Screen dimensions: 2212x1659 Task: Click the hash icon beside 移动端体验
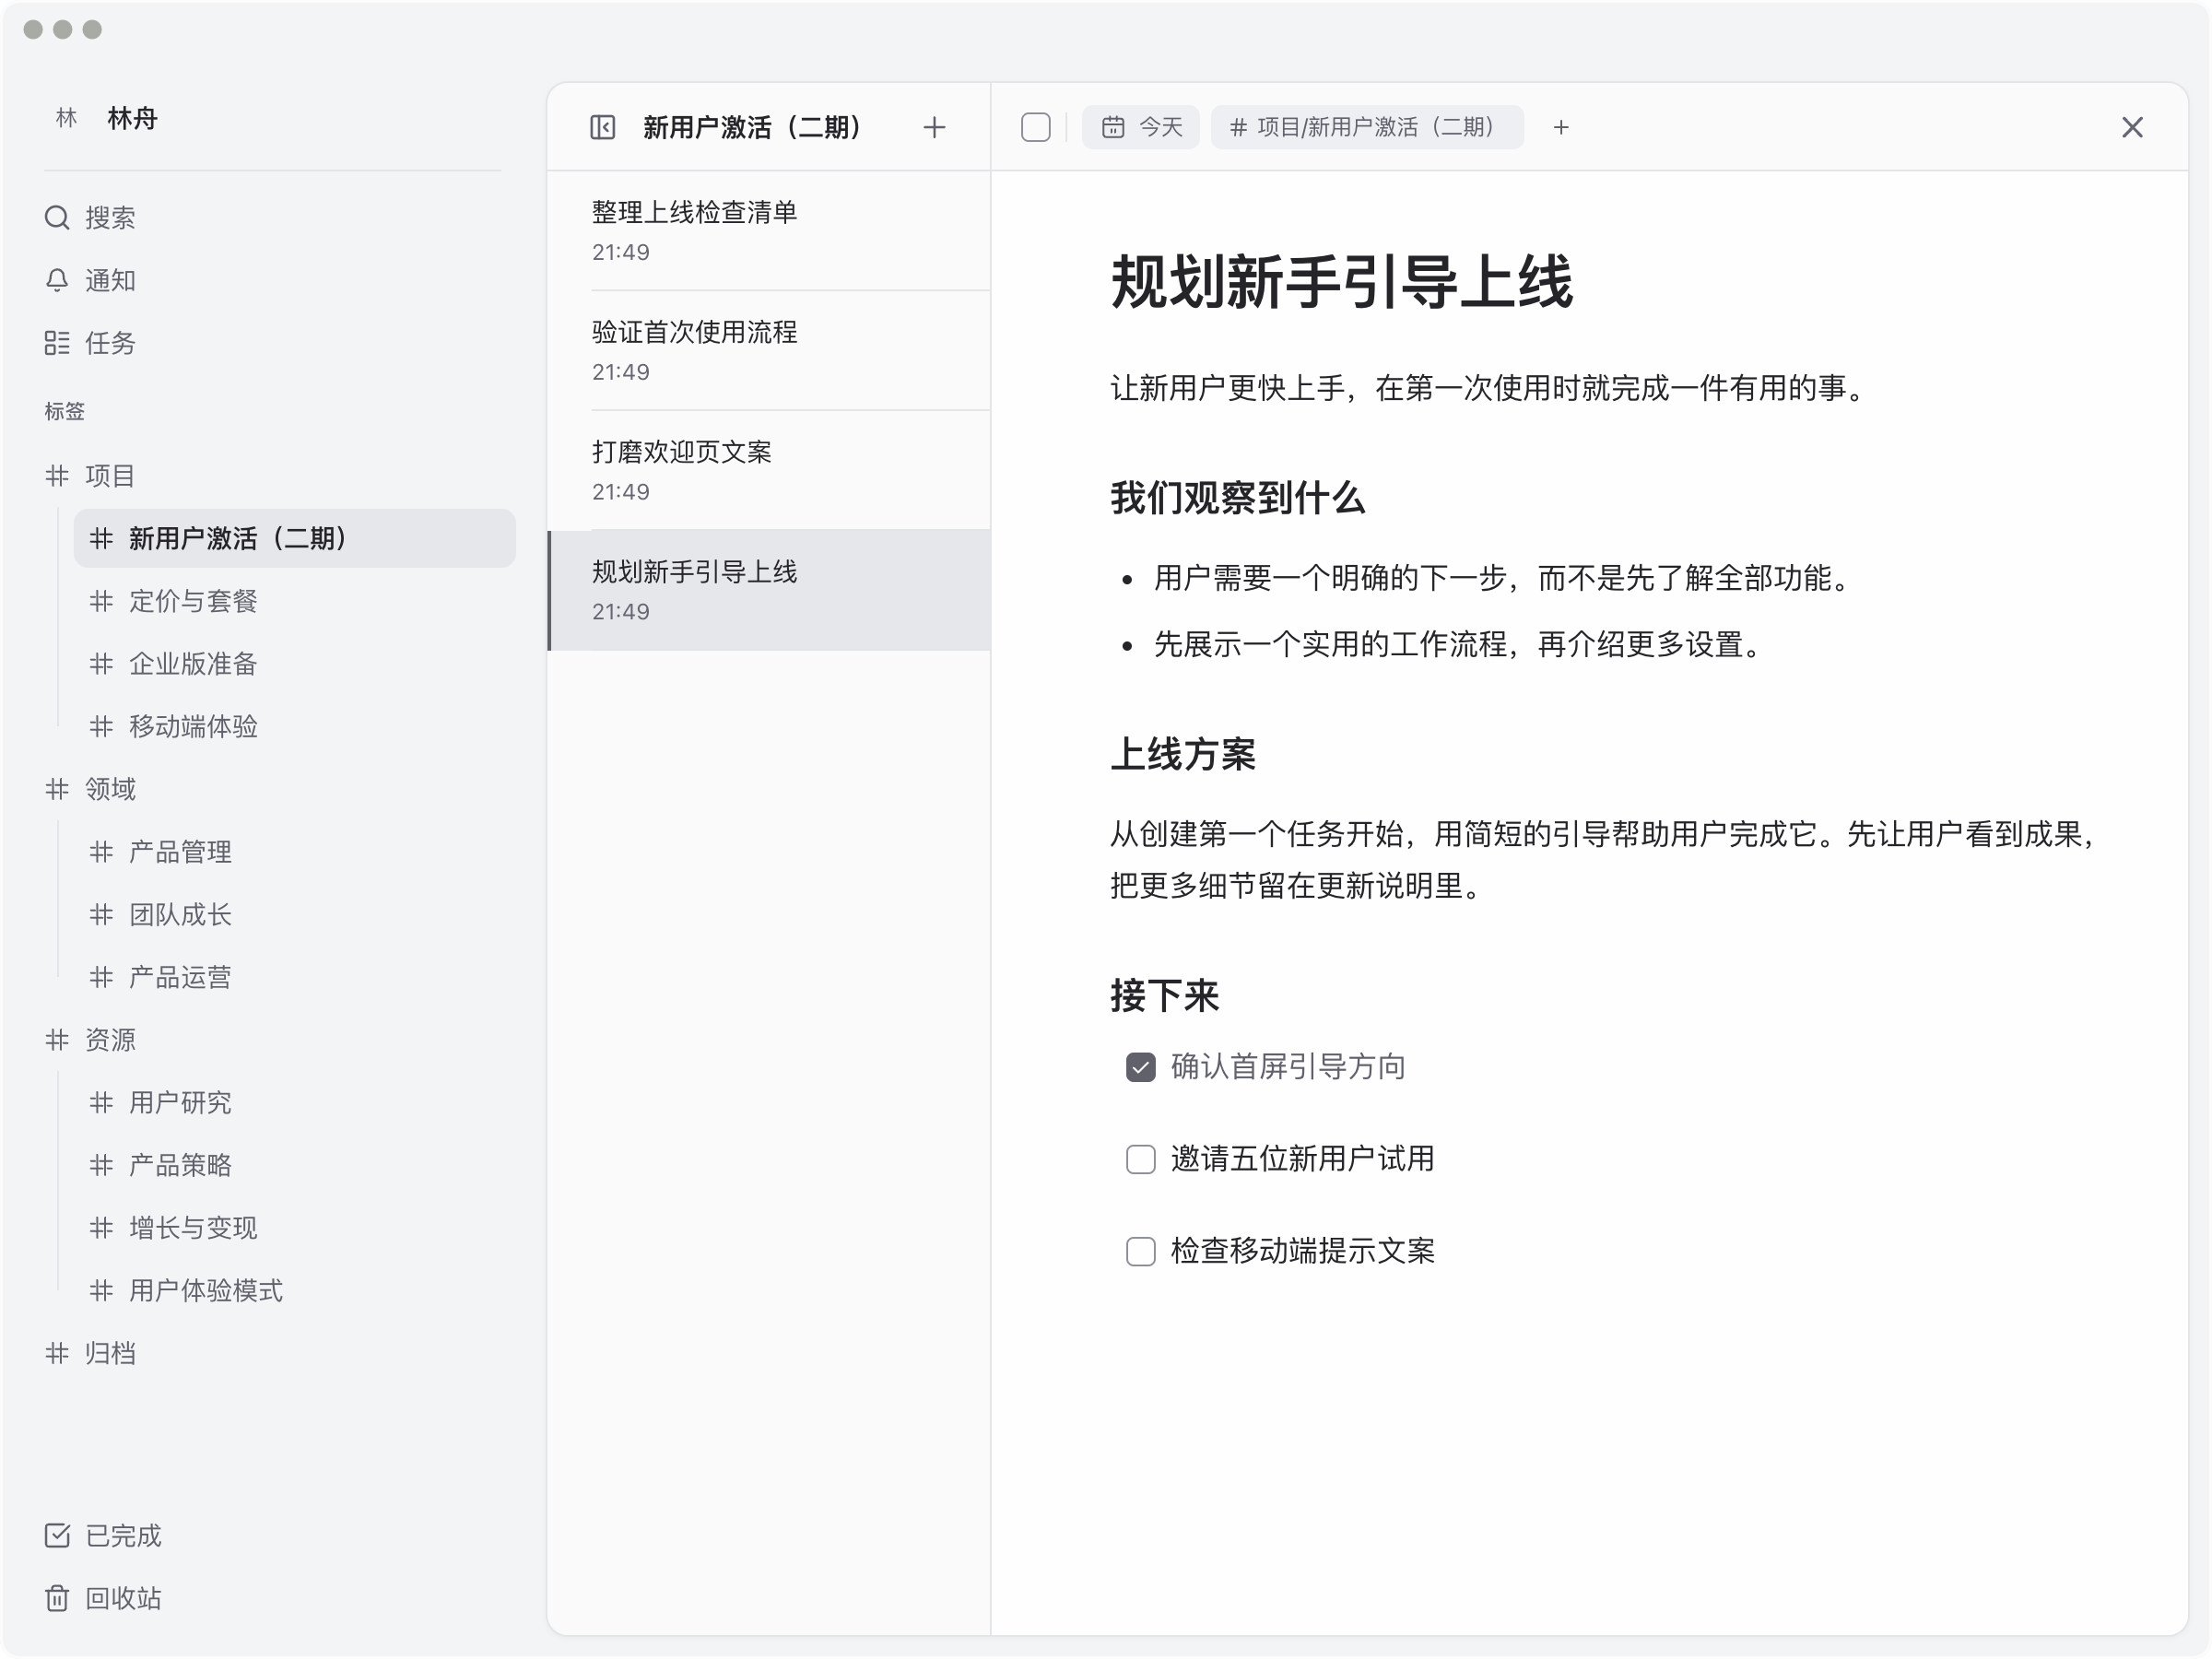(x=101, y=726)
